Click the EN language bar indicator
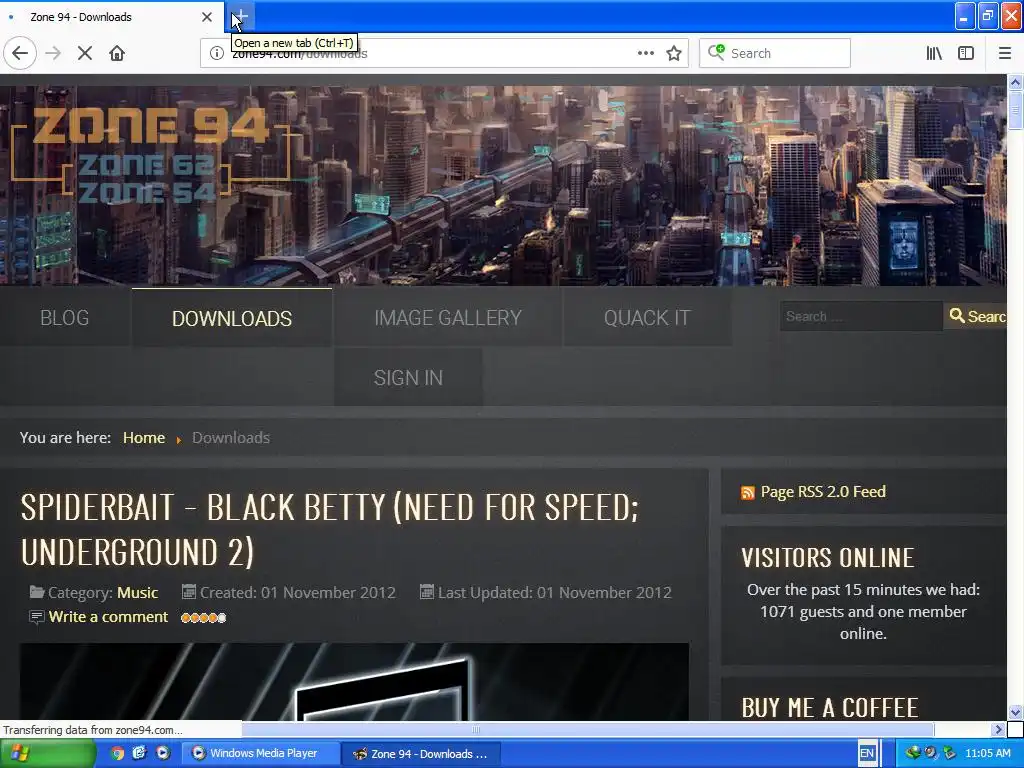The height and width of the screenshot is (768, 1024). pos(867,753)
